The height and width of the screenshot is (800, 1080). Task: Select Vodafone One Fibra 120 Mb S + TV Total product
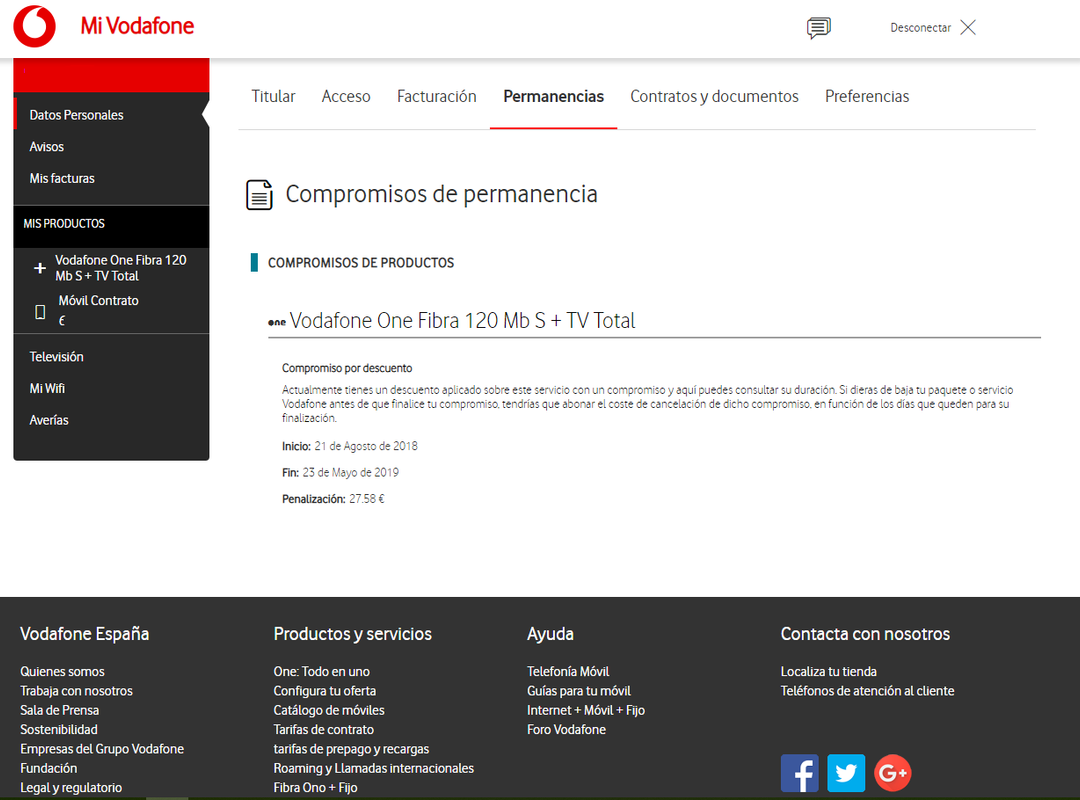pos(121,268)
